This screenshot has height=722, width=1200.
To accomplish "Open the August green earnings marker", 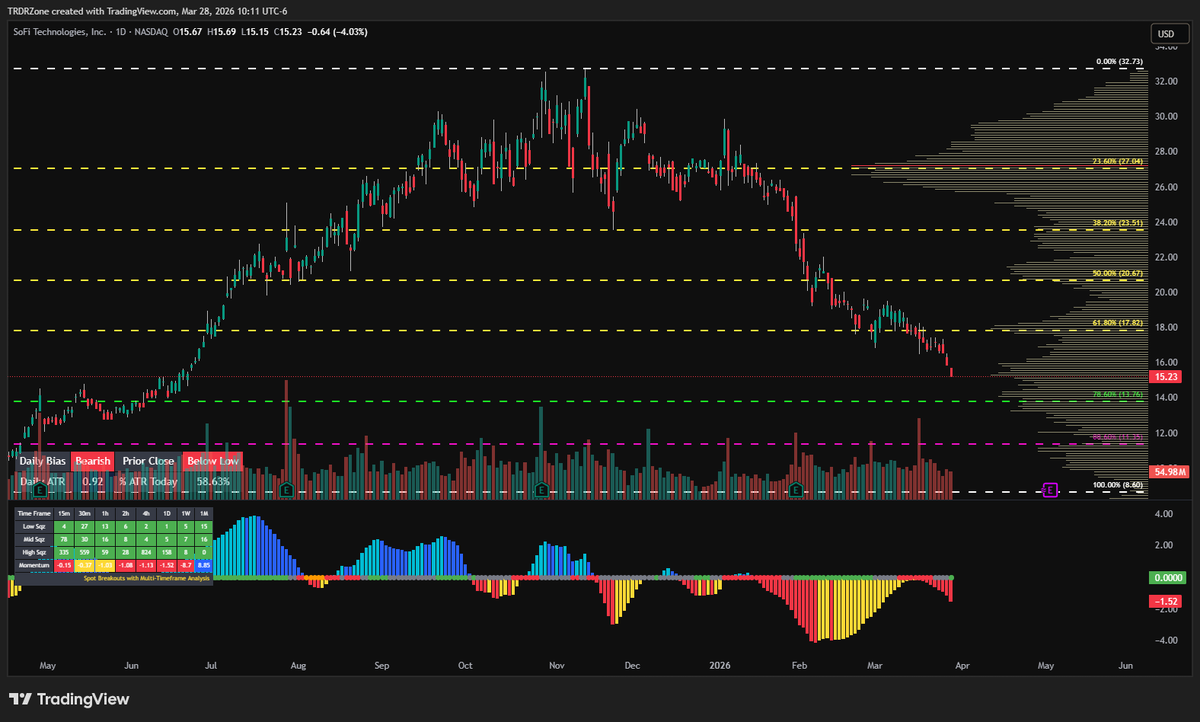I will 287,490.
